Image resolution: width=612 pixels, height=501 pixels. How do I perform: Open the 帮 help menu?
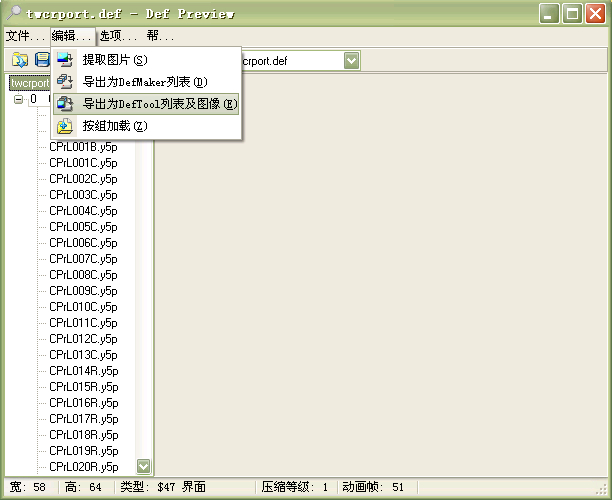pyautogui.click(x=160, y=36)
